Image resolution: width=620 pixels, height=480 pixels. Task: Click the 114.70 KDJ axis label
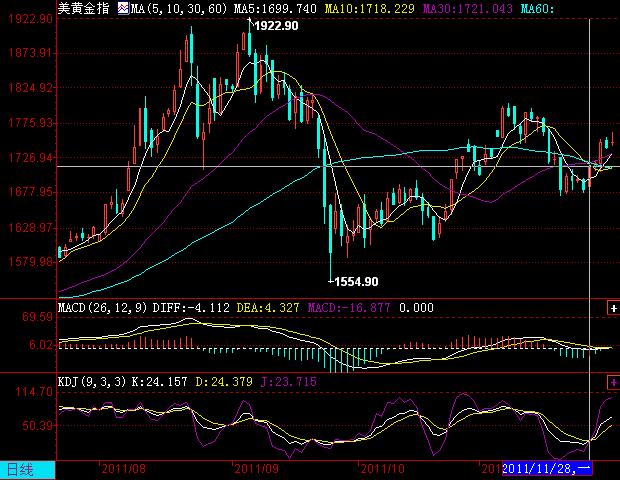34,392
